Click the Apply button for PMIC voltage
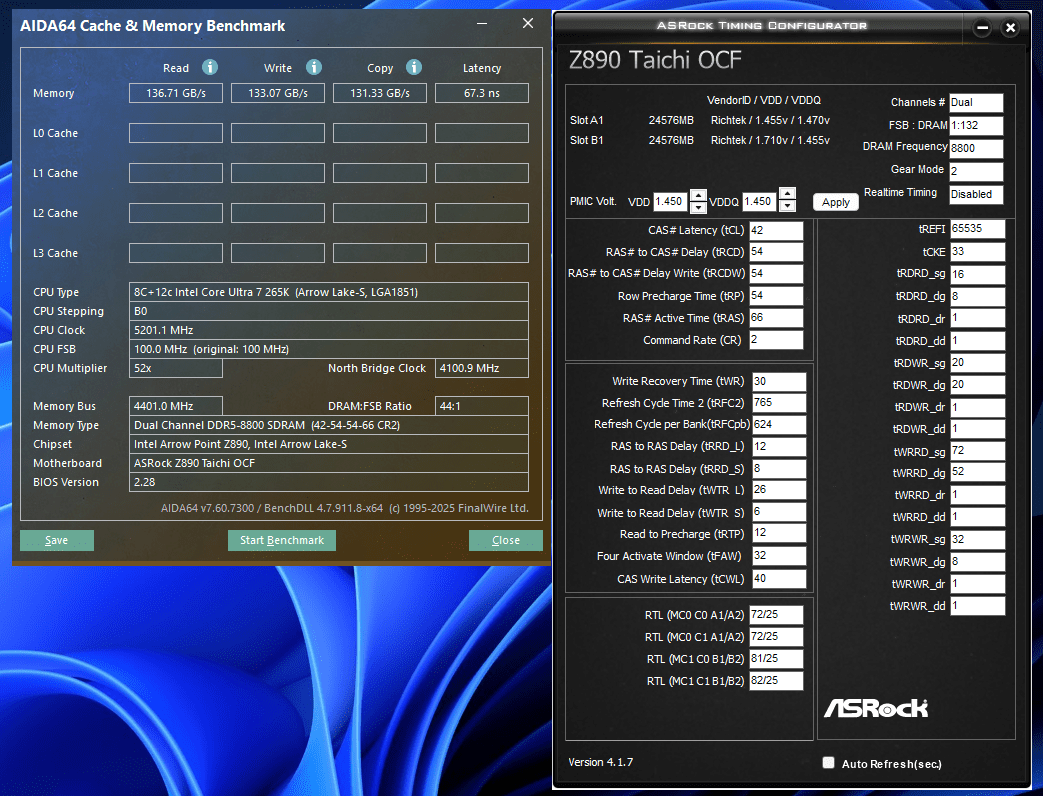The width and height of the screenshot is (1043, 796). [x=835, y=202]
